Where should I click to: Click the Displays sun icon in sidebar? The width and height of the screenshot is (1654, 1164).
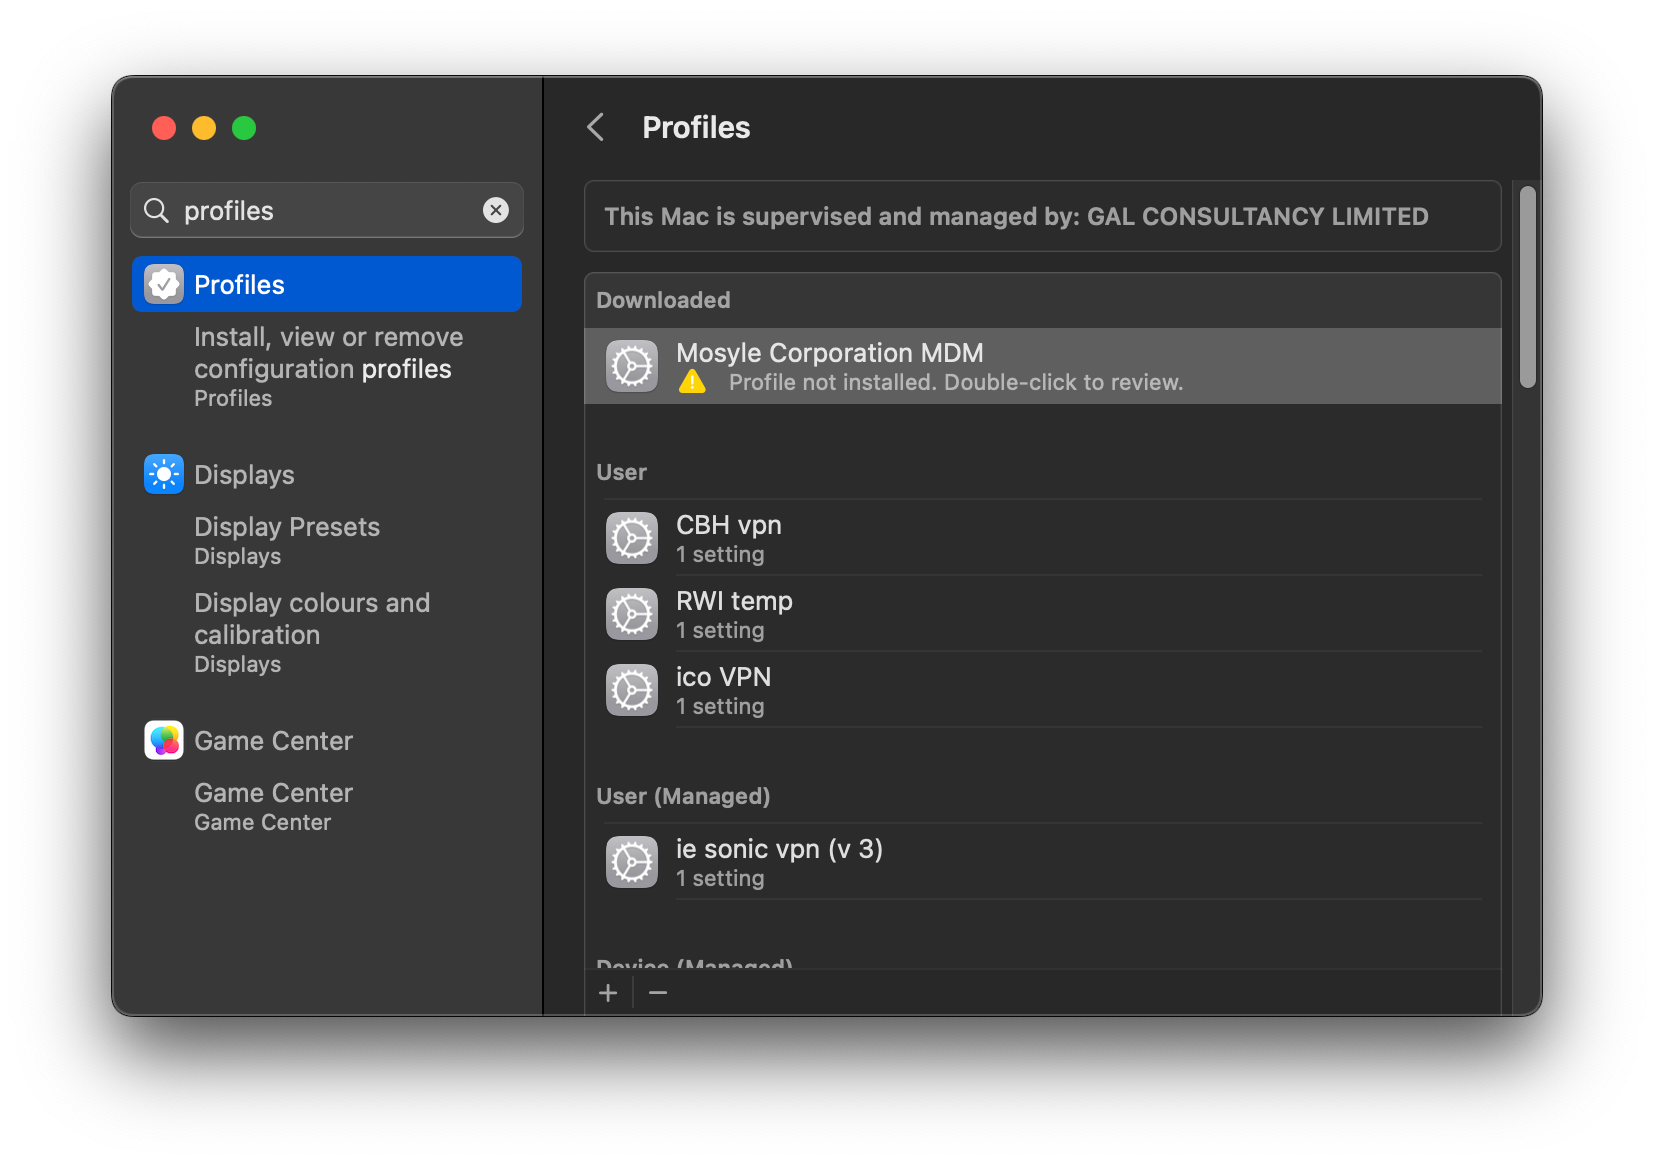pos(164,474)
